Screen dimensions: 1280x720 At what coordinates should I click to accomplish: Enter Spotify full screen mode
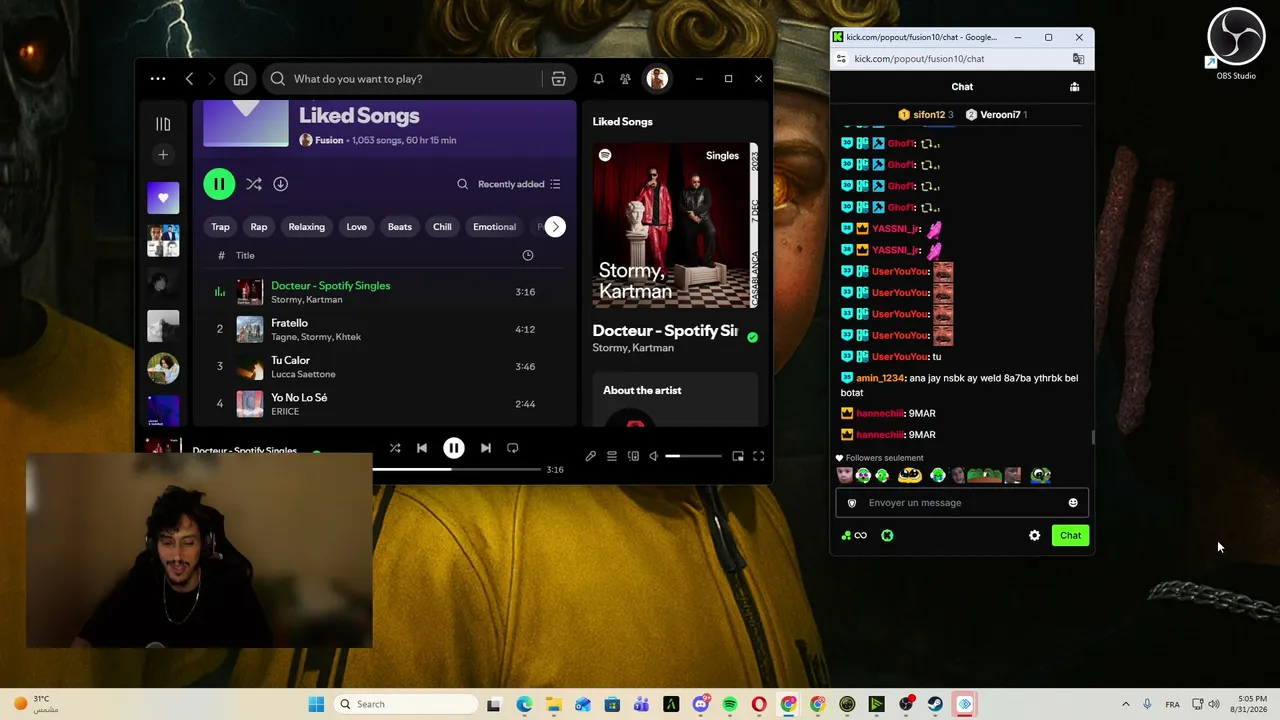pos(759,456)
